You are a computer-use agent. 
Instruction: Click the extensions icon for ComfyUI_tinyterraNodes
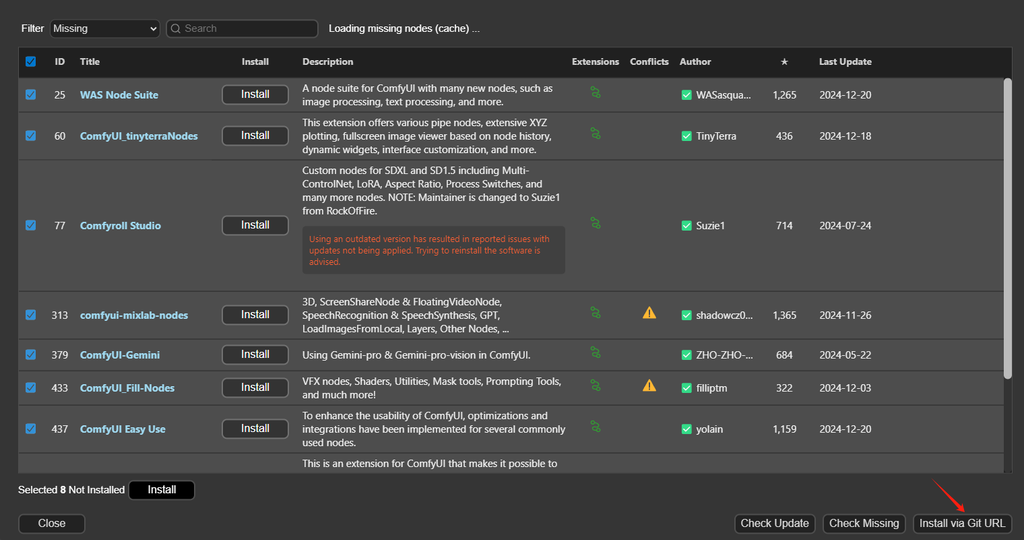[x=595, y=133]
